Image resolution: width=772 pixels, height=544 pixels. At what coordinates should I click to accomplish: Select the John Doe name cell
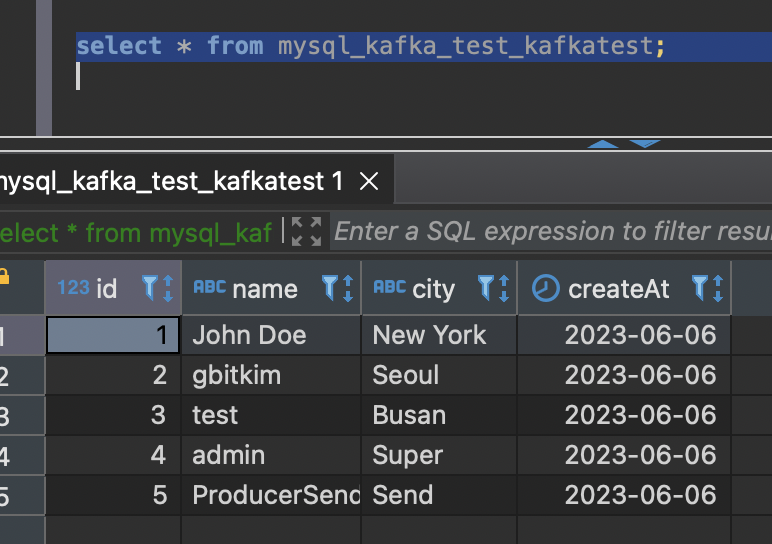[250, 335]
